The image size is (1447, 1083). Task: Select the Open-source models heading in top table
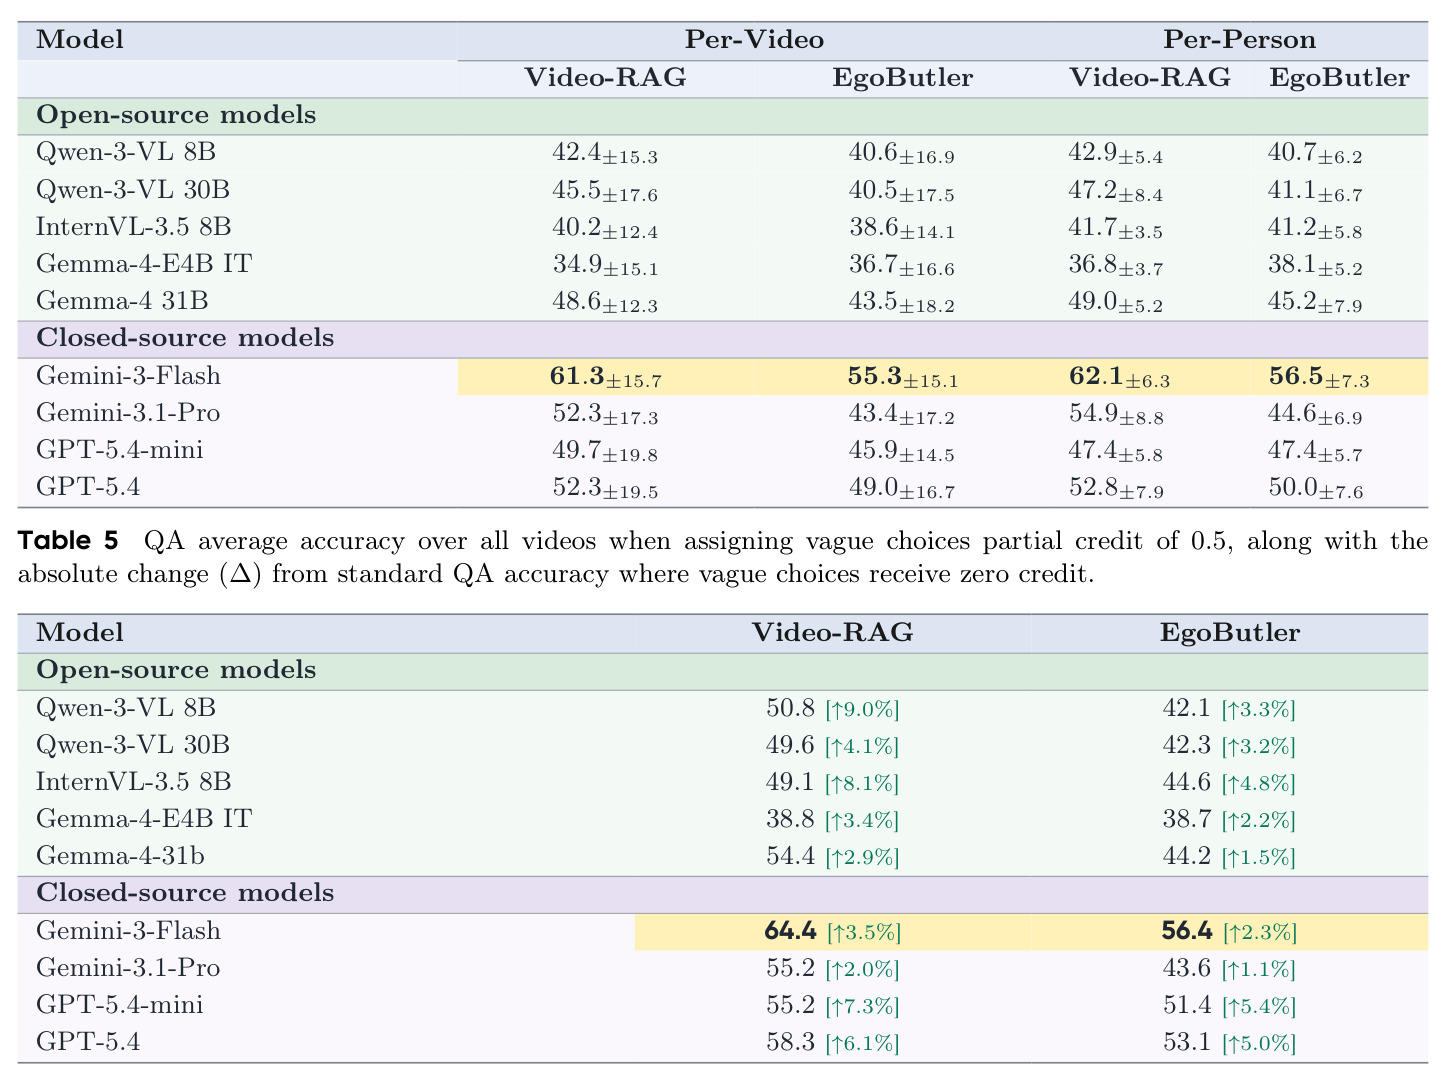tap(176, 115)
